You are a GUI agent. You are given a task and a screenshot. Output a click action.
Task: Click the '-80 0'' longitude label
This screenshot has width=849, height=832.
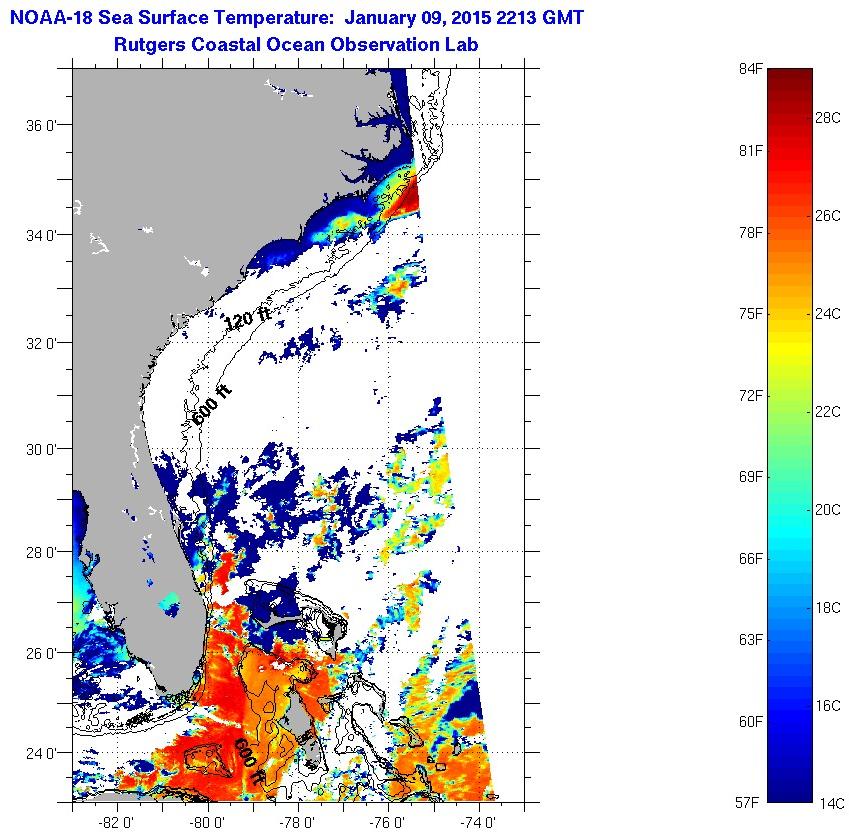207,822
